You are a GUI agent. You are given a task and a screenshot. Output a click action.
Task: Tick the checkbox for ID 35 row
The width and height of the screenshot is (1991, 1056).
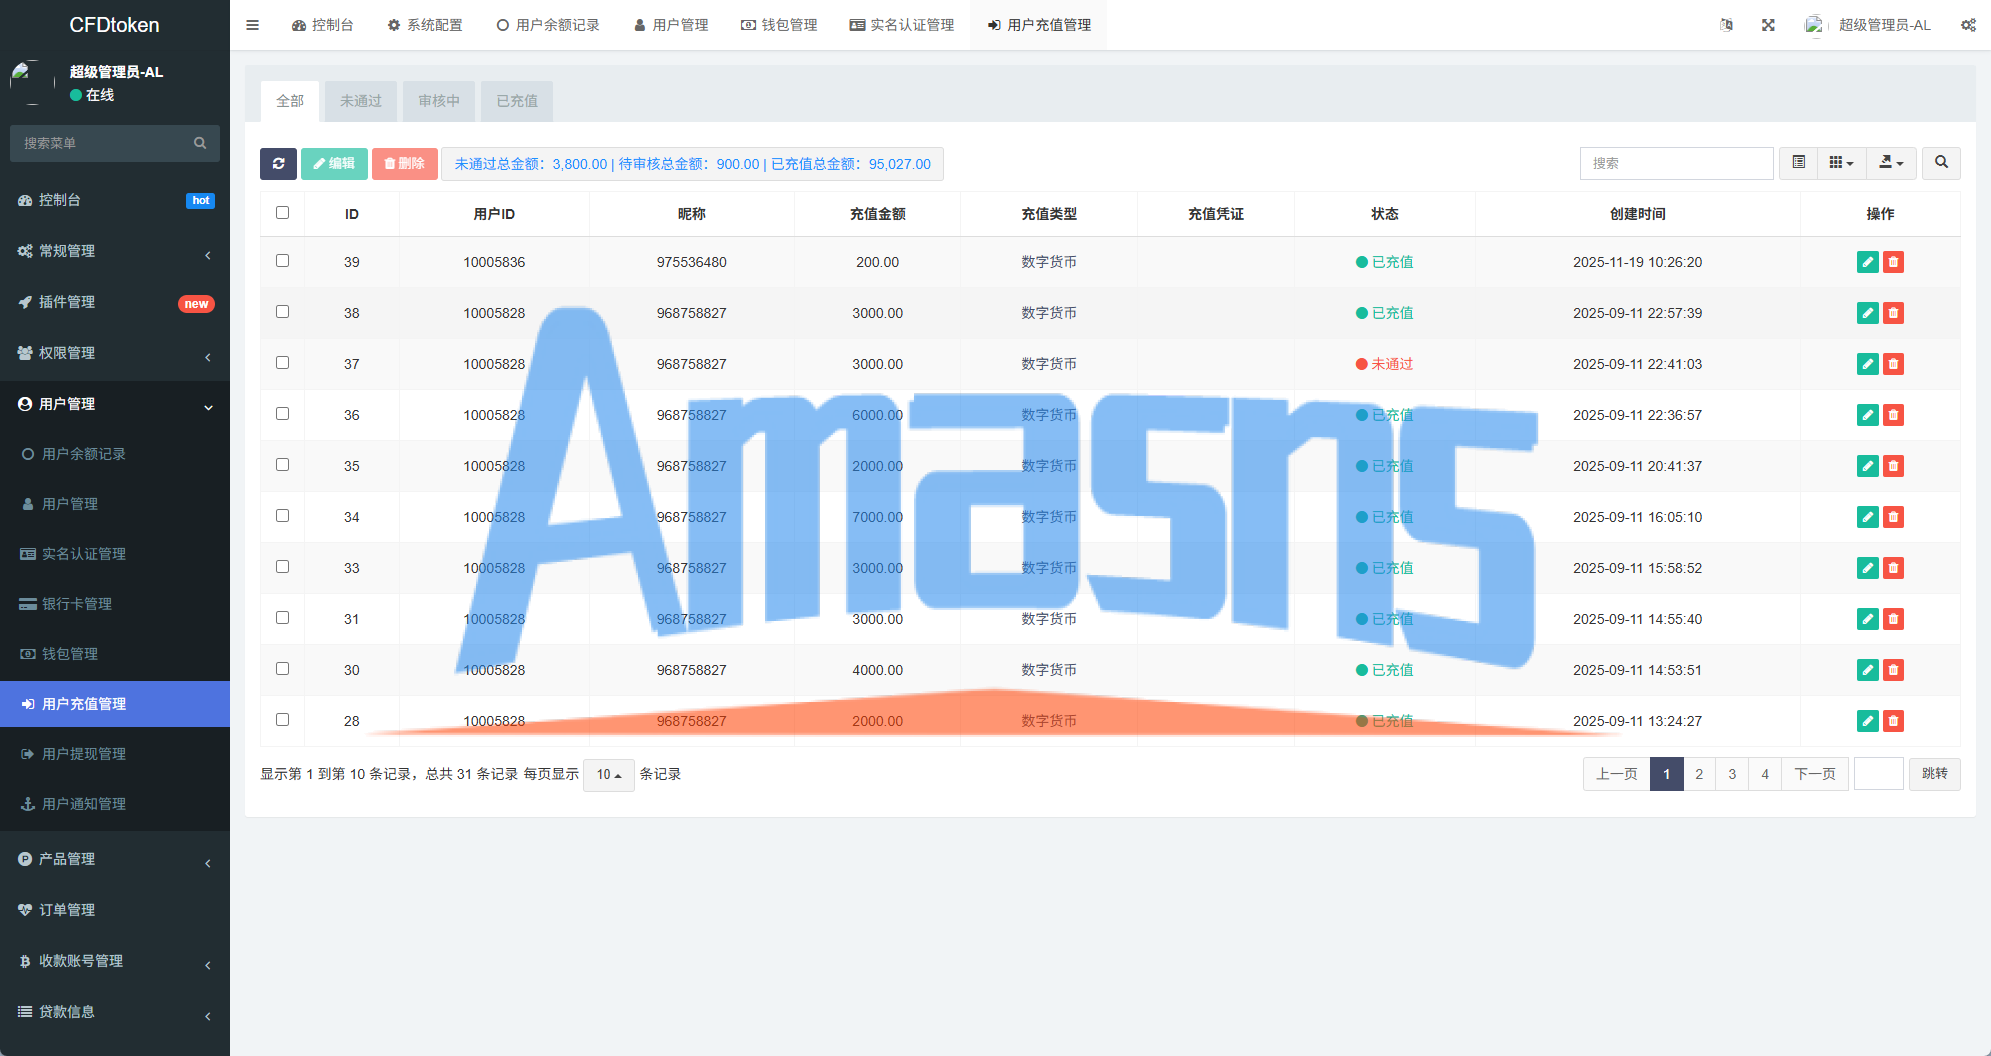[282, 465]
